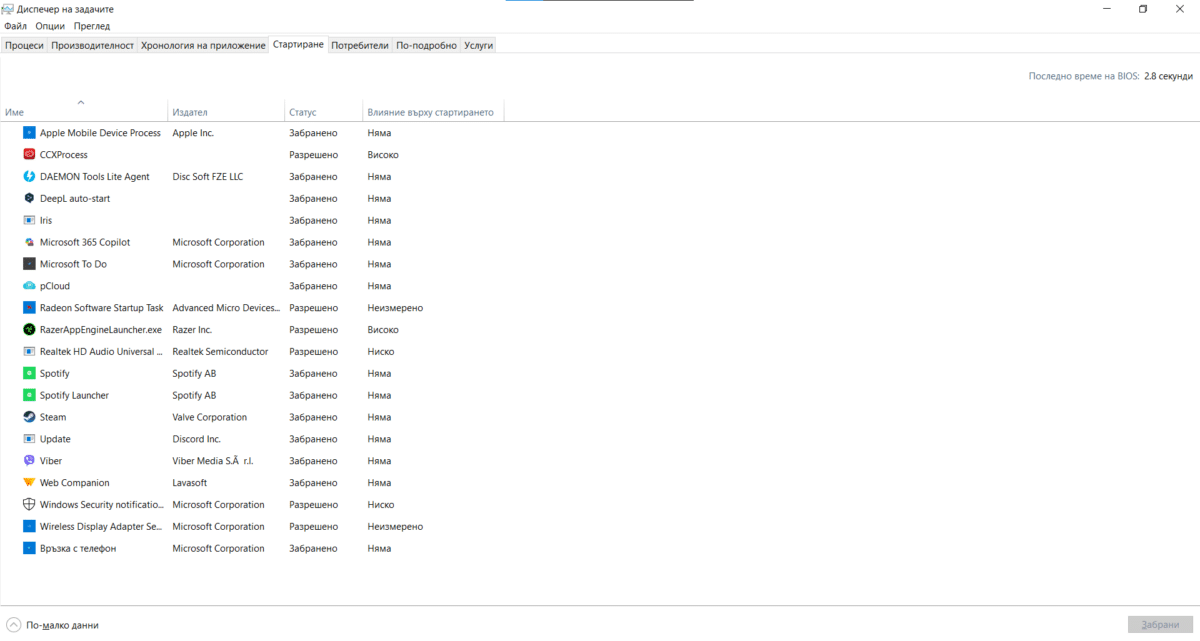
Task: Select the pCloud entry name
Action: (x=55, y=286)
